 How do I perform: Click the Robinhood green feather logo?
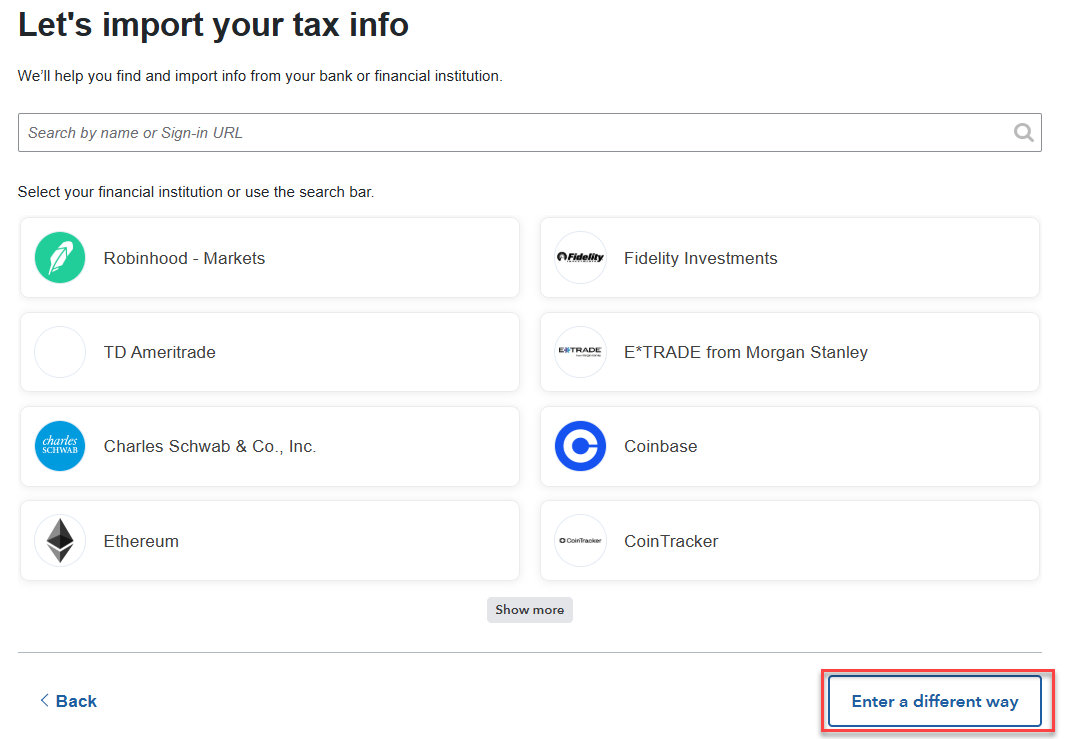(60, 258)
